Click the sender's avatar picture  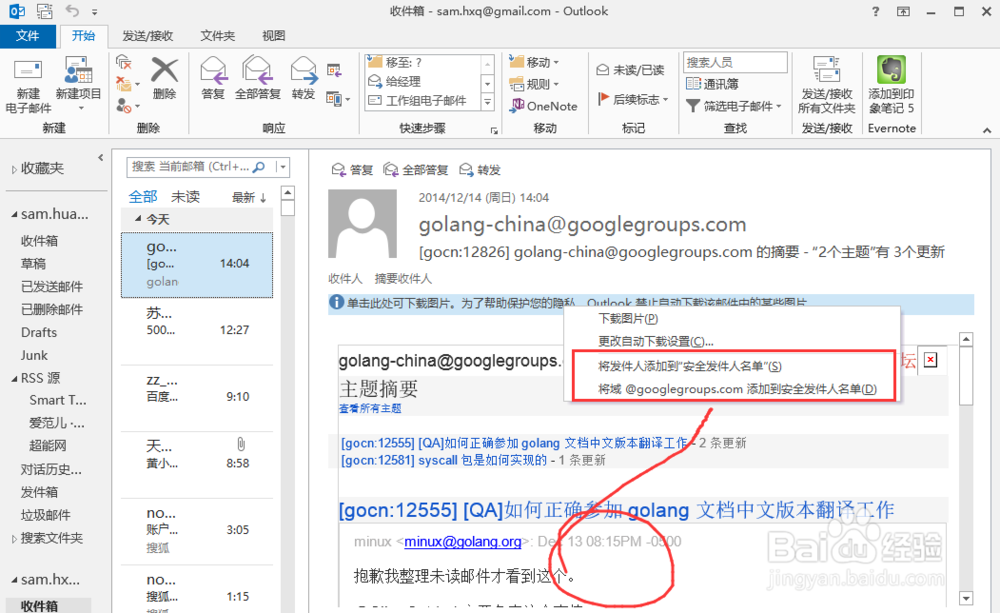coord(362,223)
